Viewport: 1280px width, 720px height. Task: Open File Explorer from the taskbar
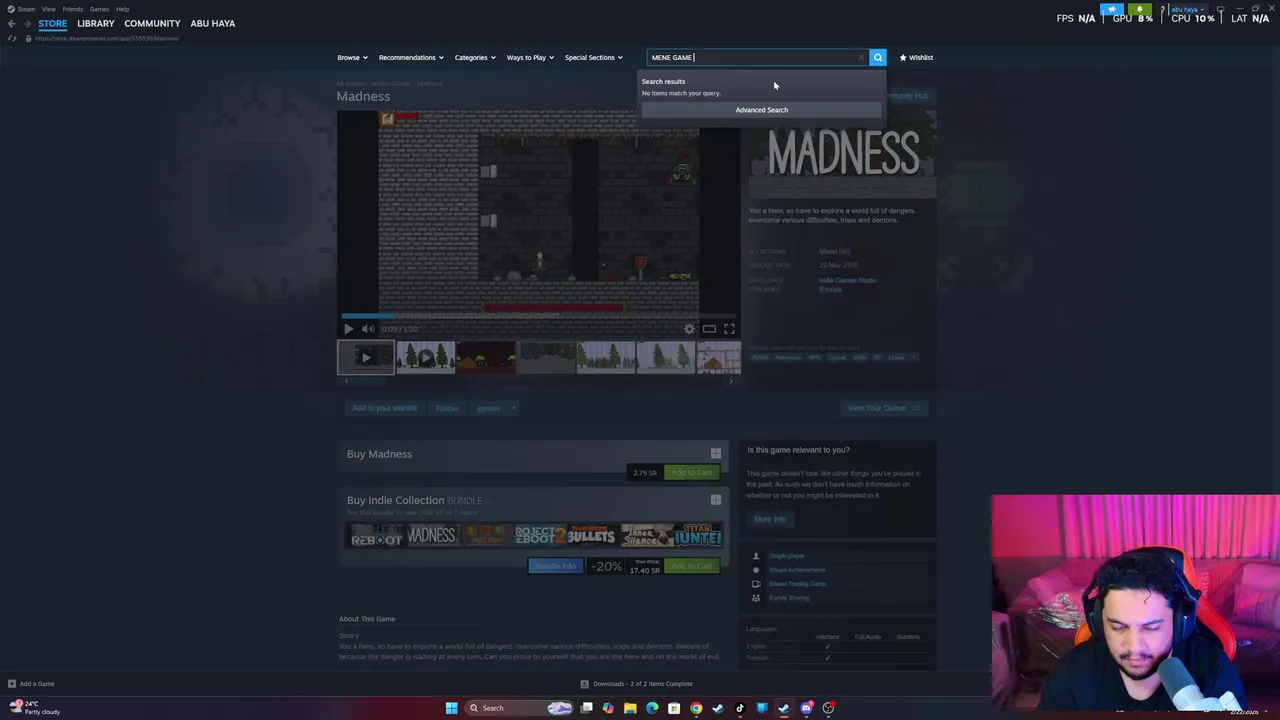(x=630, y=708)
